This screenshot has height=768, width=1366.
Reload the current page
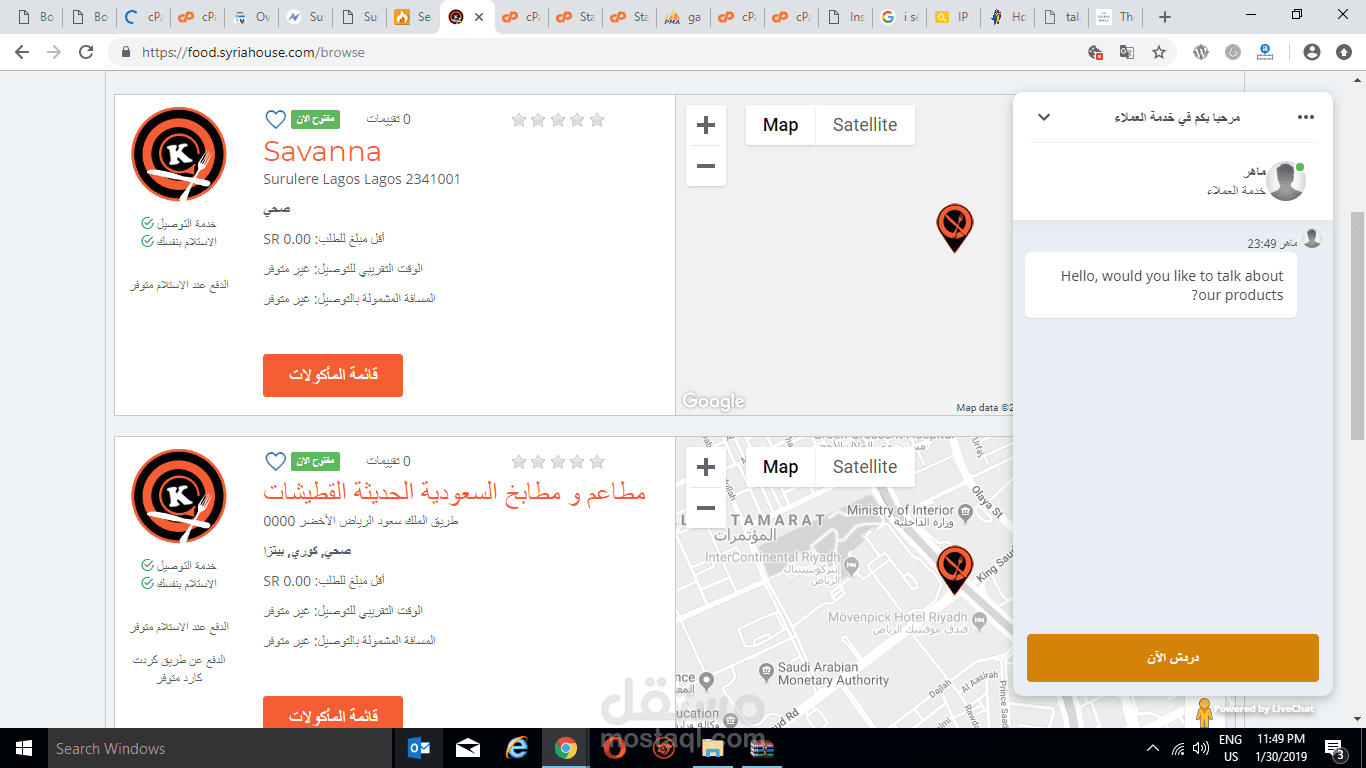pyautogui.click(x=87, y=52)
